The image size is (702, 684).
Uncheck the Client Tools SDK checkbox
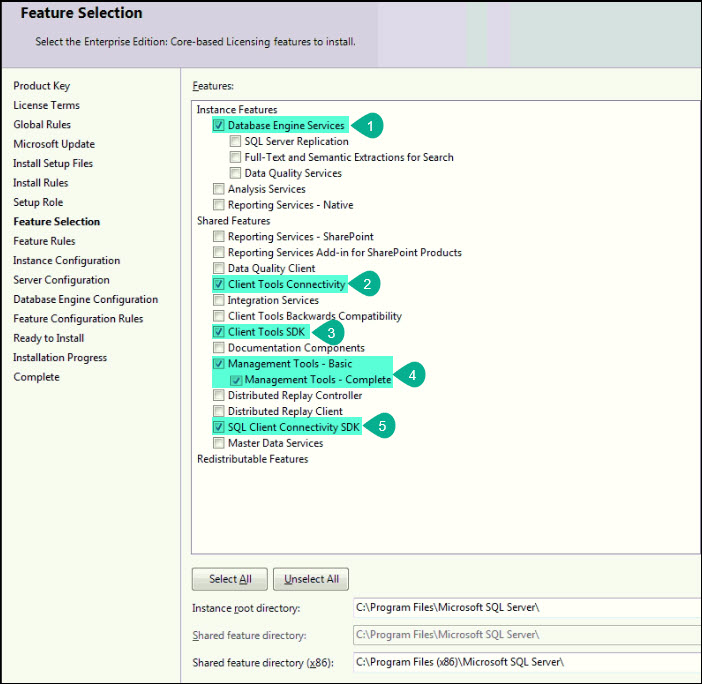coord(218,332)
